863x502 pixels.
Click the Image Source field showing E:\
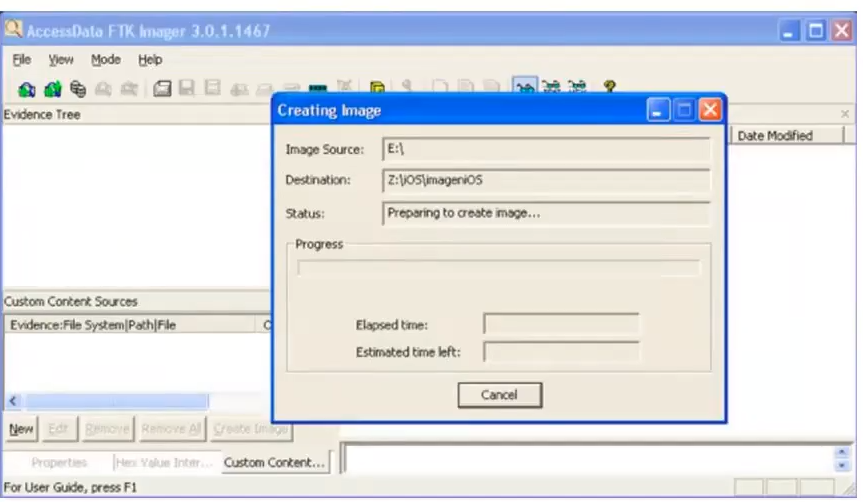[x=546, y=149]
